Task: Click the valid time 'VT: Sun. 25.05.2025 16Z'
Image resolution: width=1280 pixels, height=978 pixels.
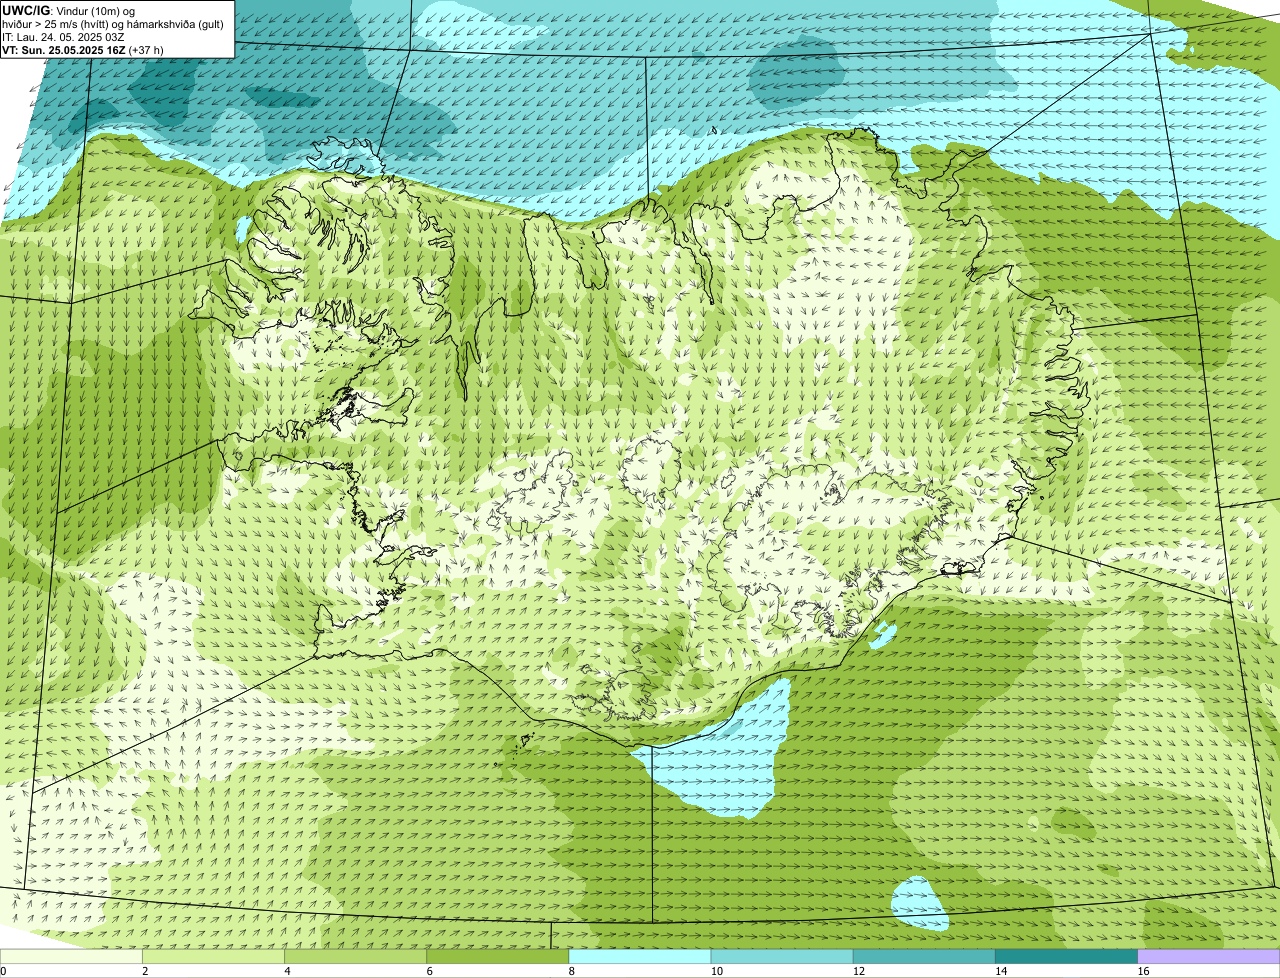Action: coord(63,50)
